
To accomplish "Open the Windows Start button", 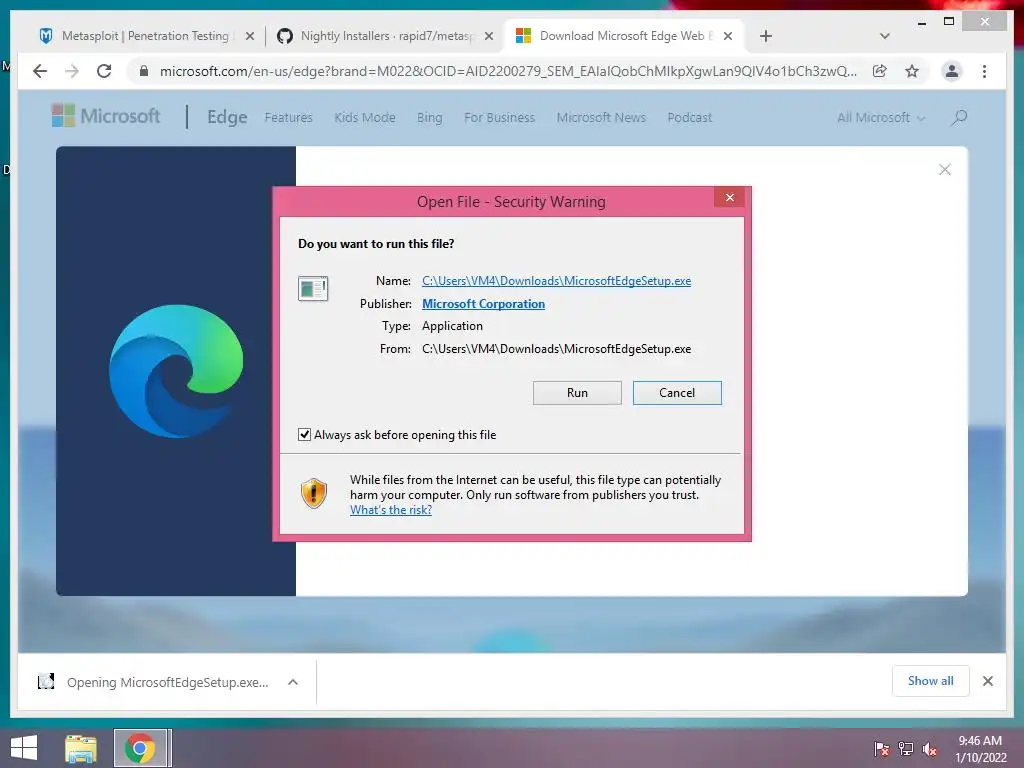I will [24, 748].
